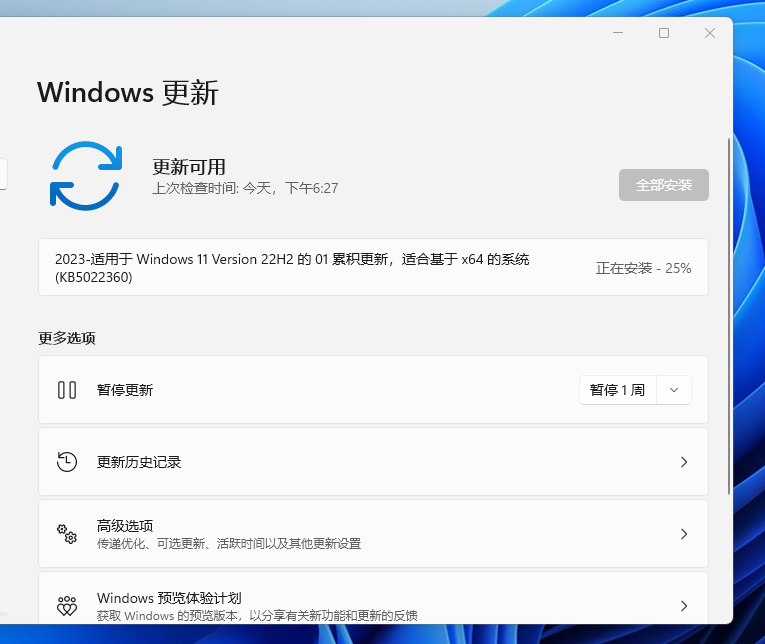The height and width of the screenshot is (644, 765).
Task: Click the Windows 更新 page title
Action: (x=128, y=92)
